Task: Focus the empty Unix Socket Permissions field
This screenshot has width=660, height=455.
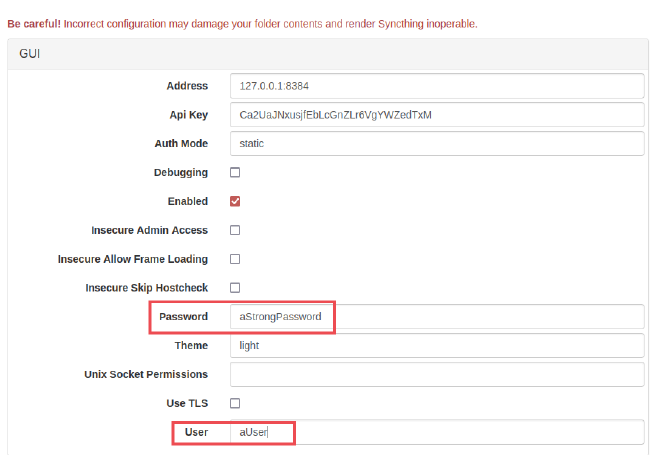Action: click(436, 375)
